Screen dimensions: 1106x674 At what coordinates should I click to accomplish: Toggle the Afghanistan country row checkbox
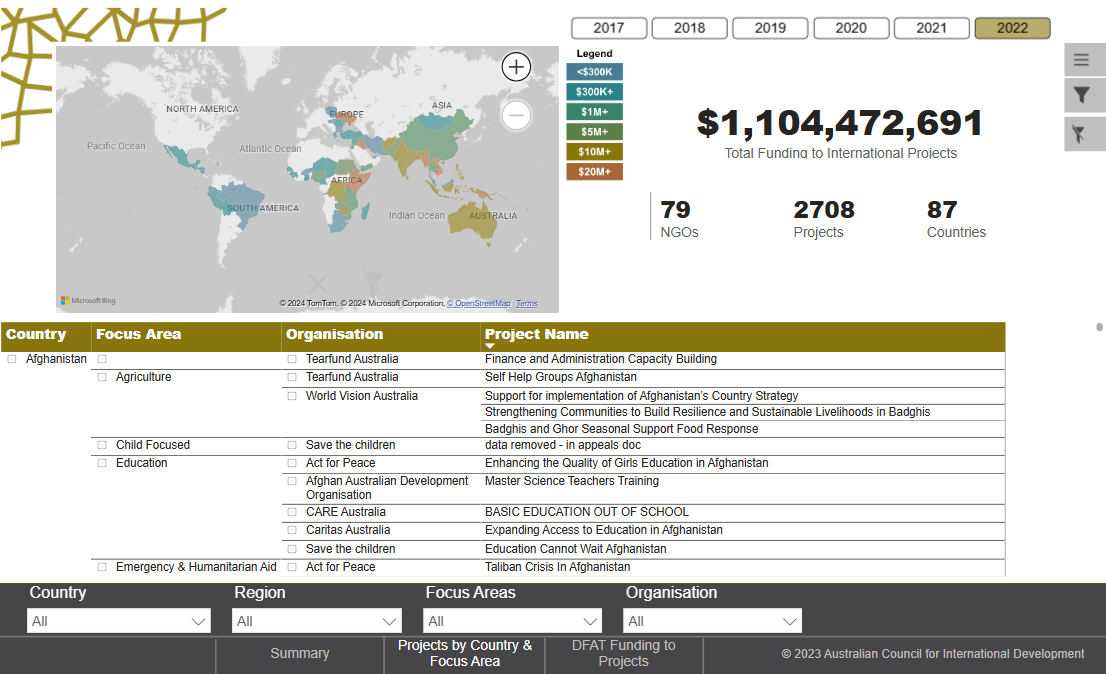pos(12,359)
